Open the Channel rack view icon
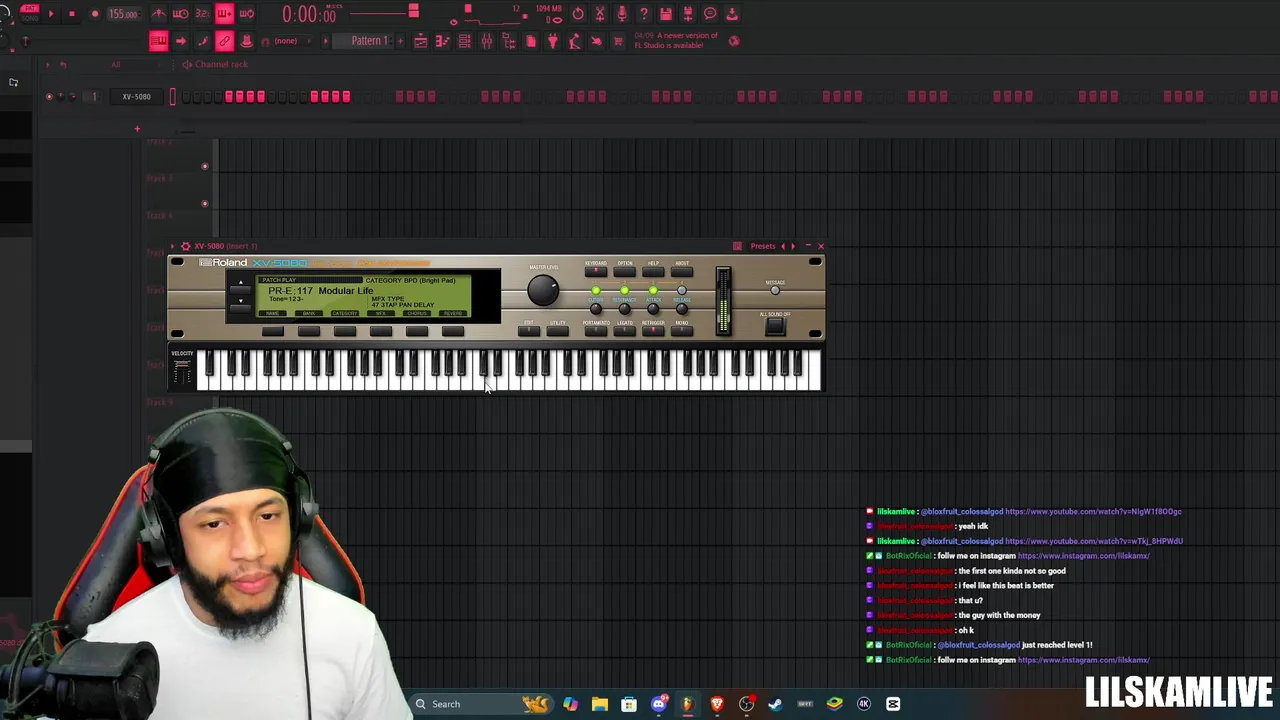 tap(464, 41)
